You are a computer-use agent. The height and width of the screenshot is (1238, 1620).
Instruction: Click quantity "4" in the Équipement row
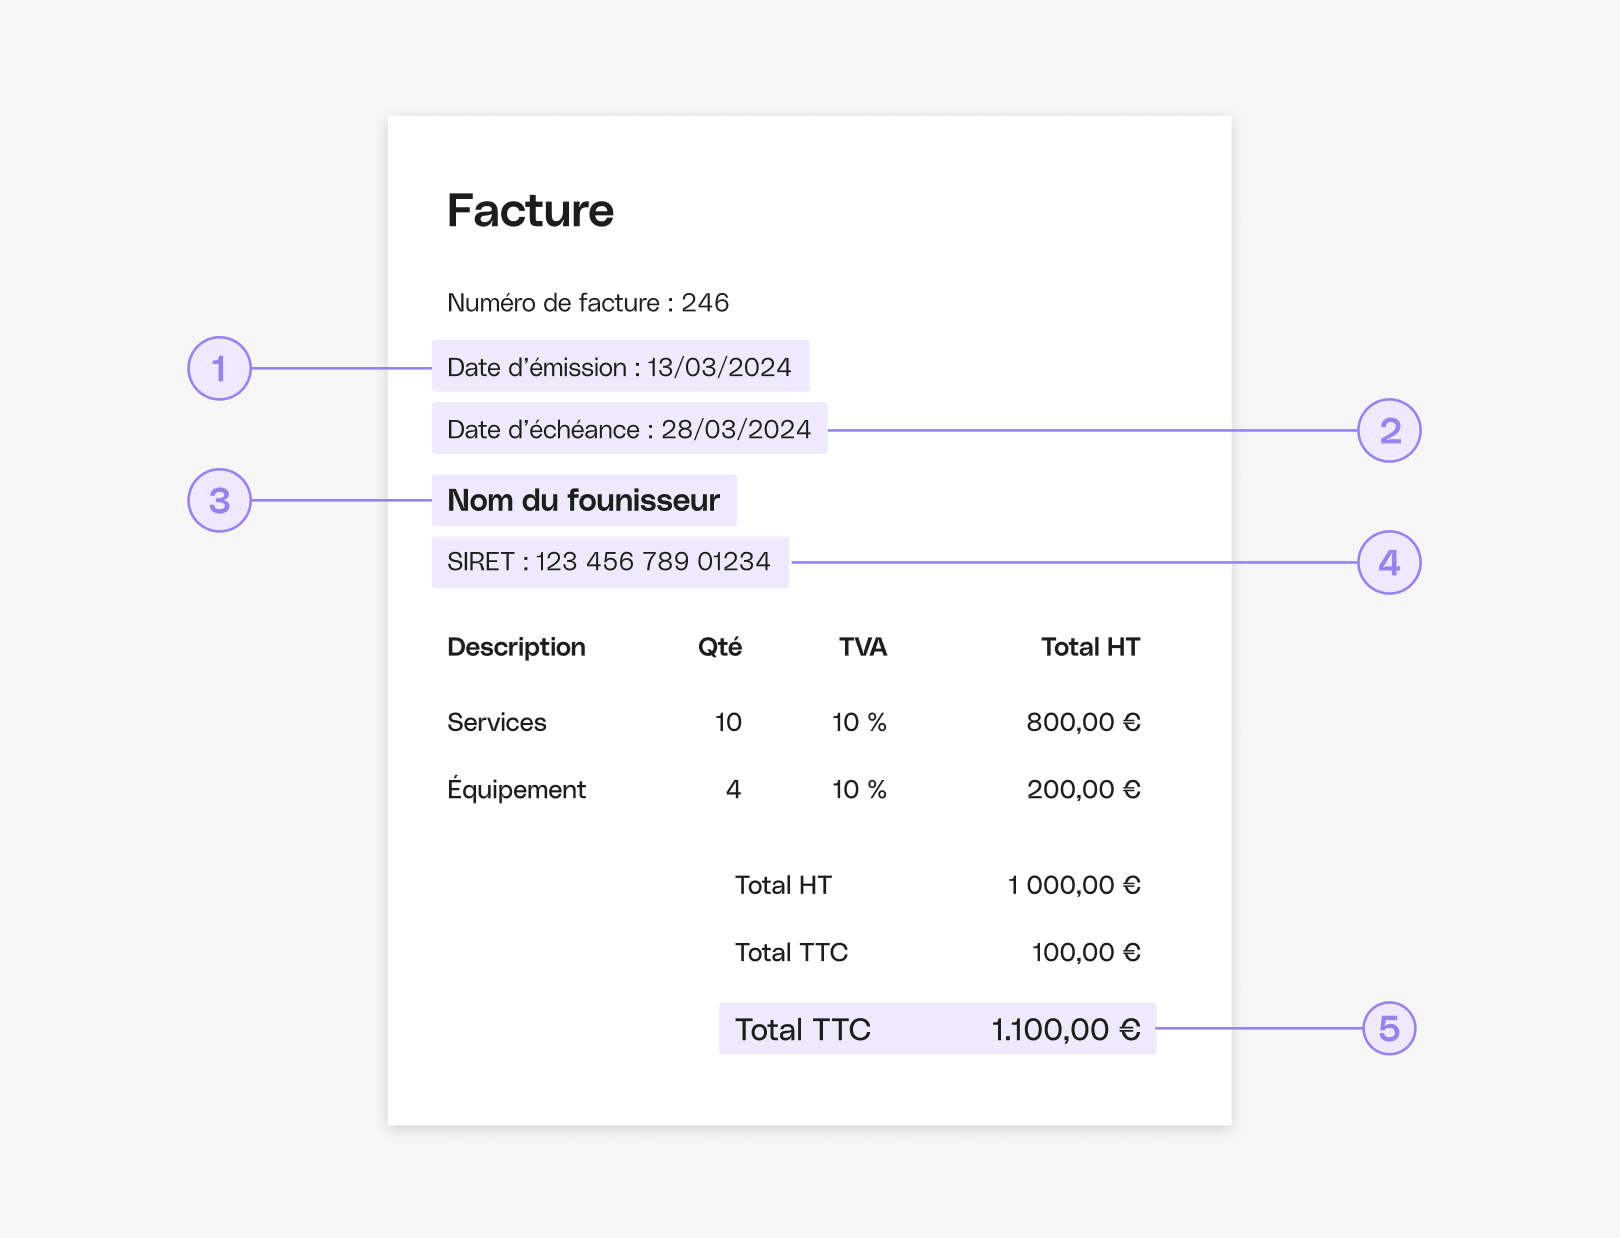point(733,789)
